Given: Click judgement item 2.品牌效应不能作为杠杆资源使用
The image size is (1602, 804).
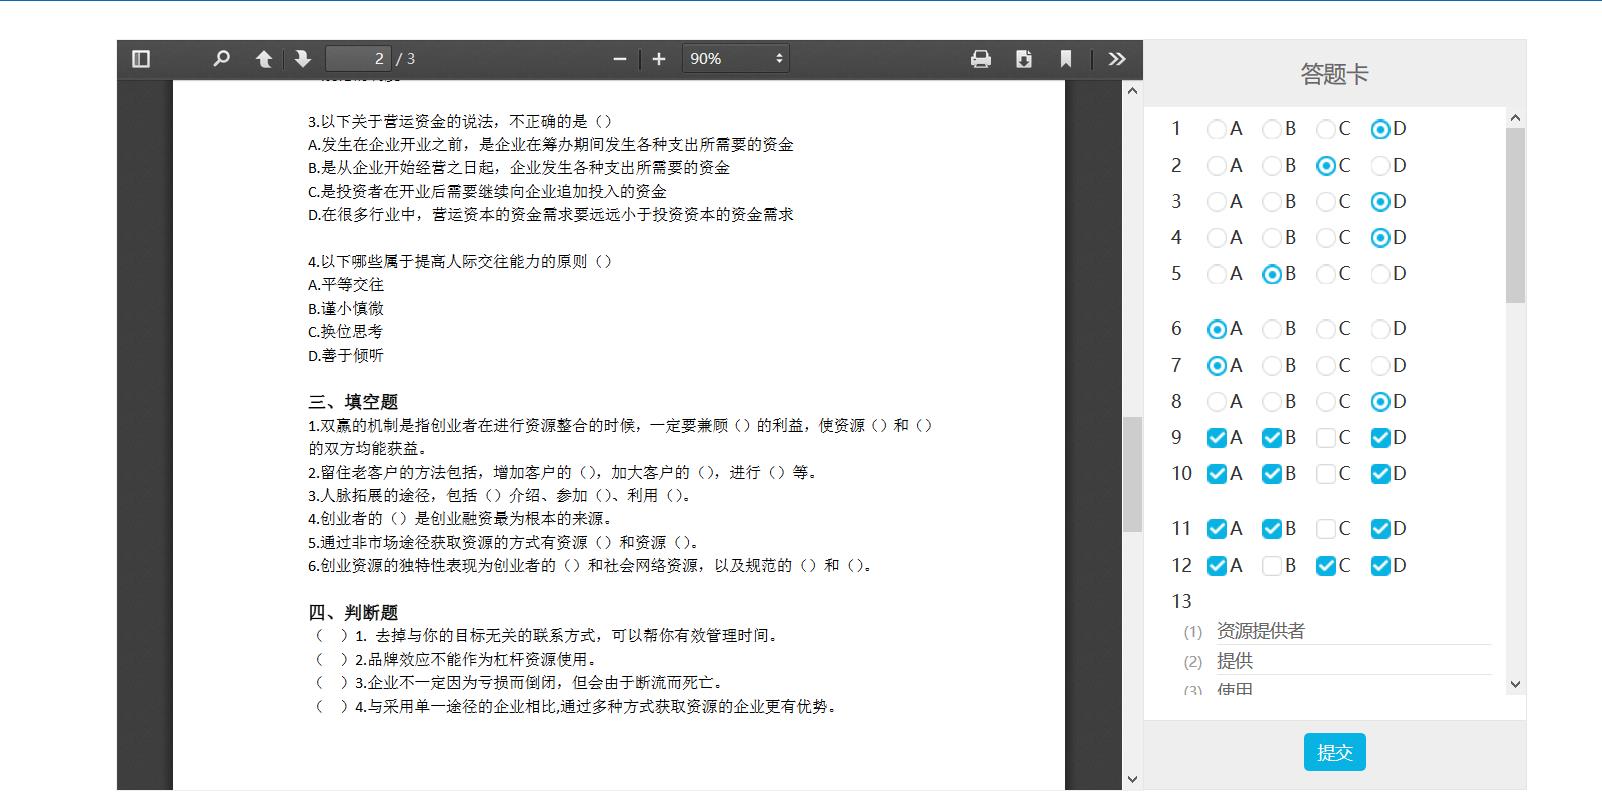Looking at the screenshot, I should [x=457, y=660].
